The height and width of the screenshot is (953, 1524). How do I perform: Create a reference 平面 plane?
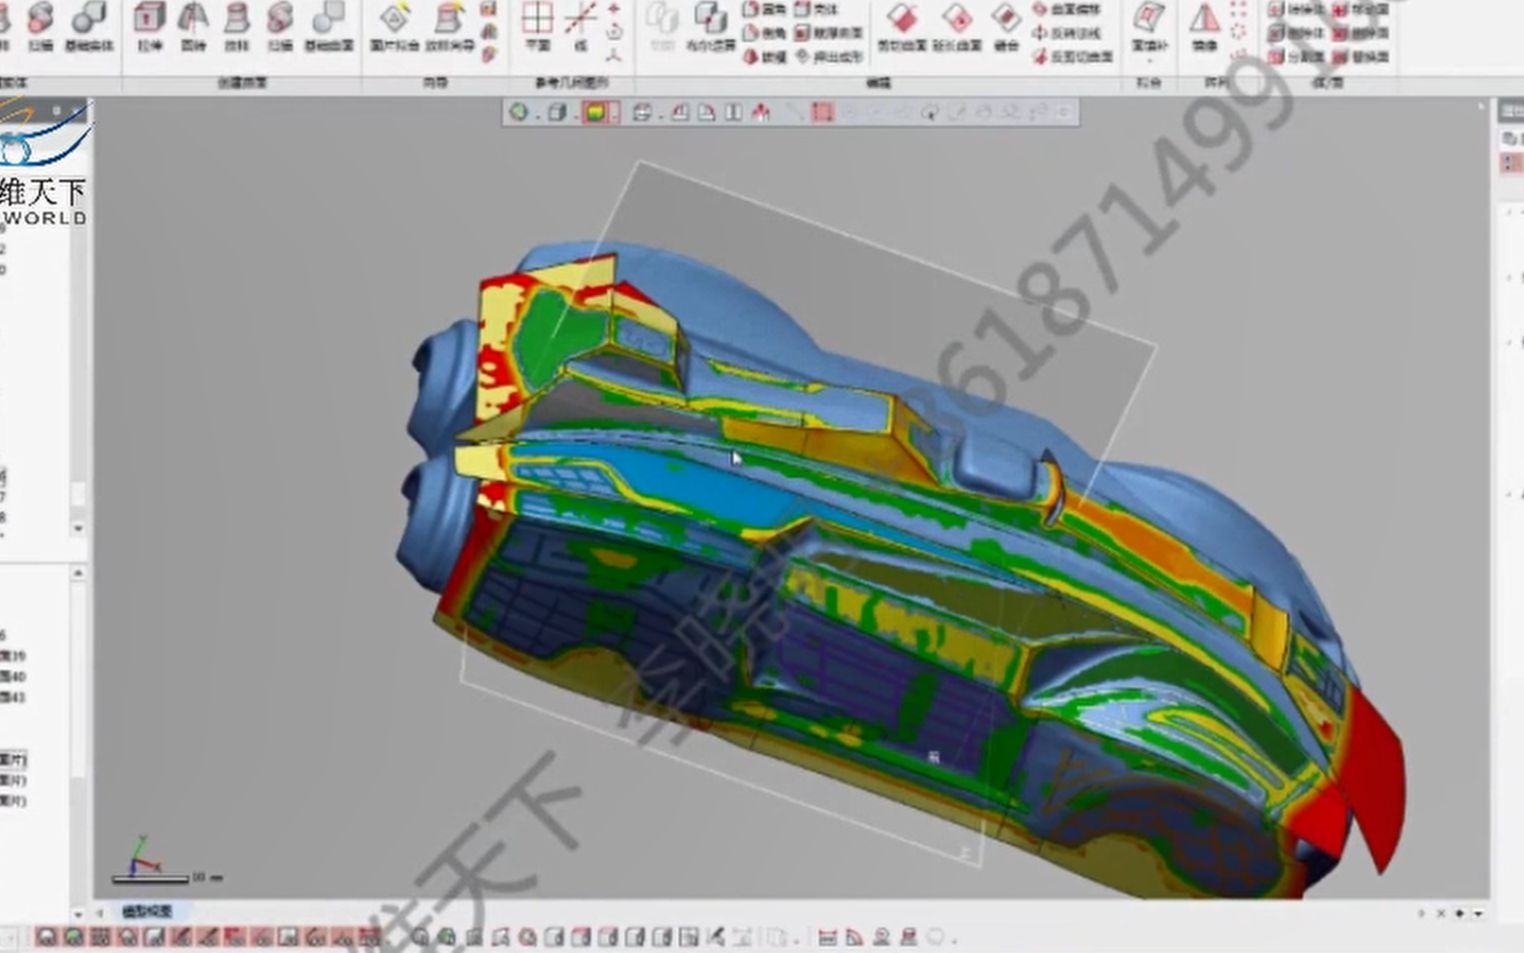click(537, 26)
